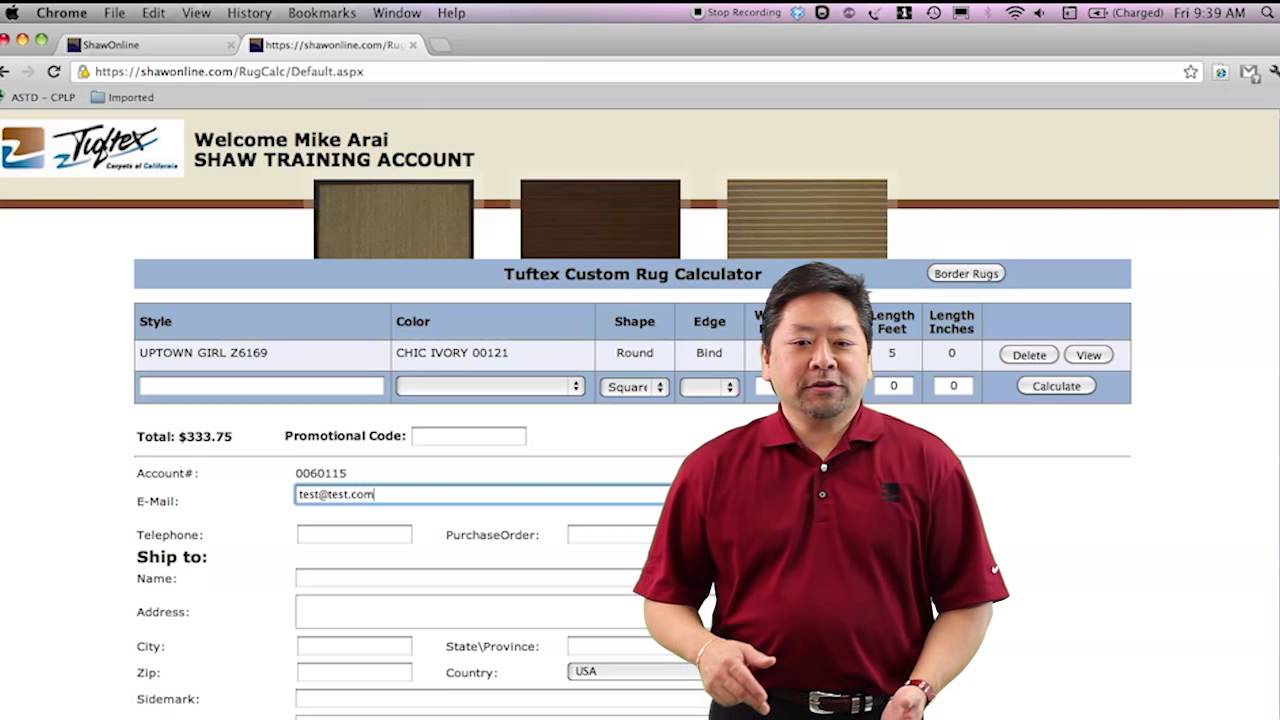Open the Help menu
Image resolution: width=1280 pixels, height=720 pixels.
[x=451, y=13]
